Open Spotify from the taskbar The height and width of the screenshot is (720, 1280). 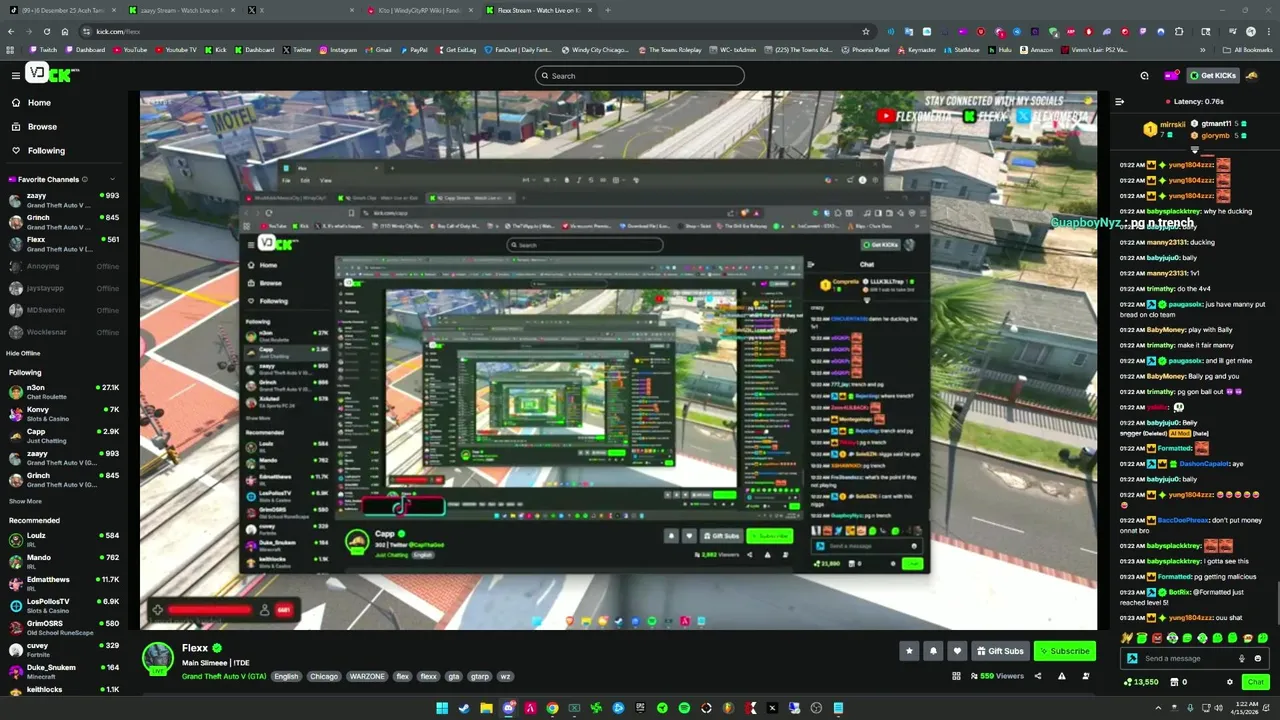tap(684, 708)
